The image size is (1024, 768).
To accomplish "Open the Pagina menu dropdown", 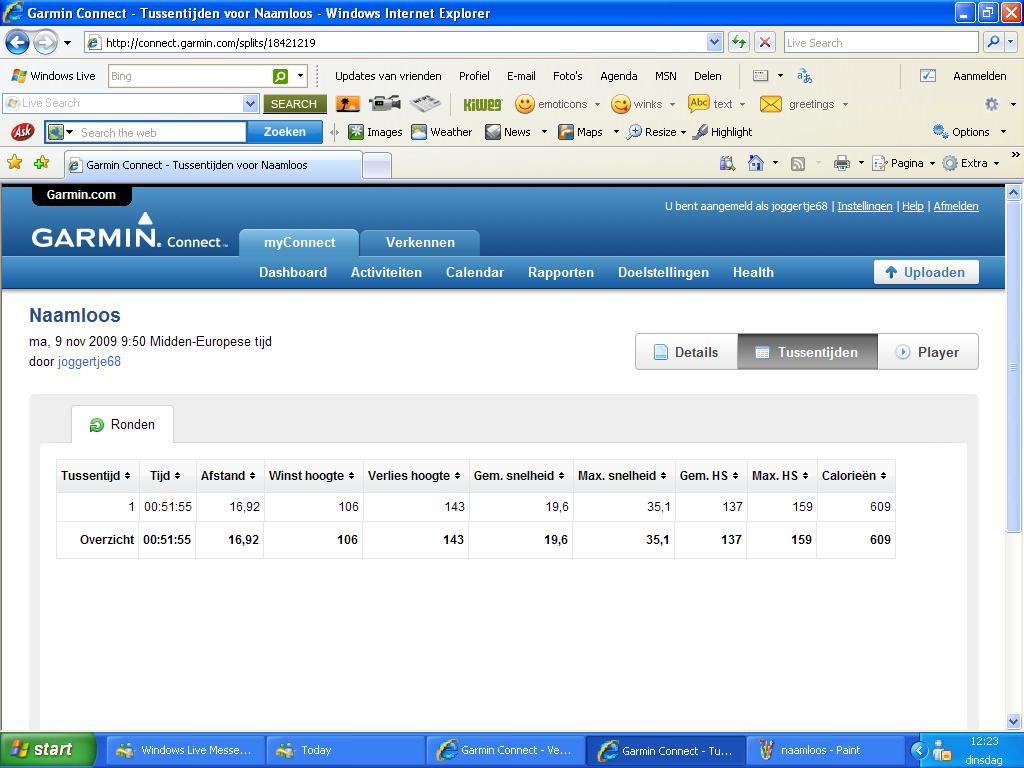I will pyautogui.click(x=931, y=163).
